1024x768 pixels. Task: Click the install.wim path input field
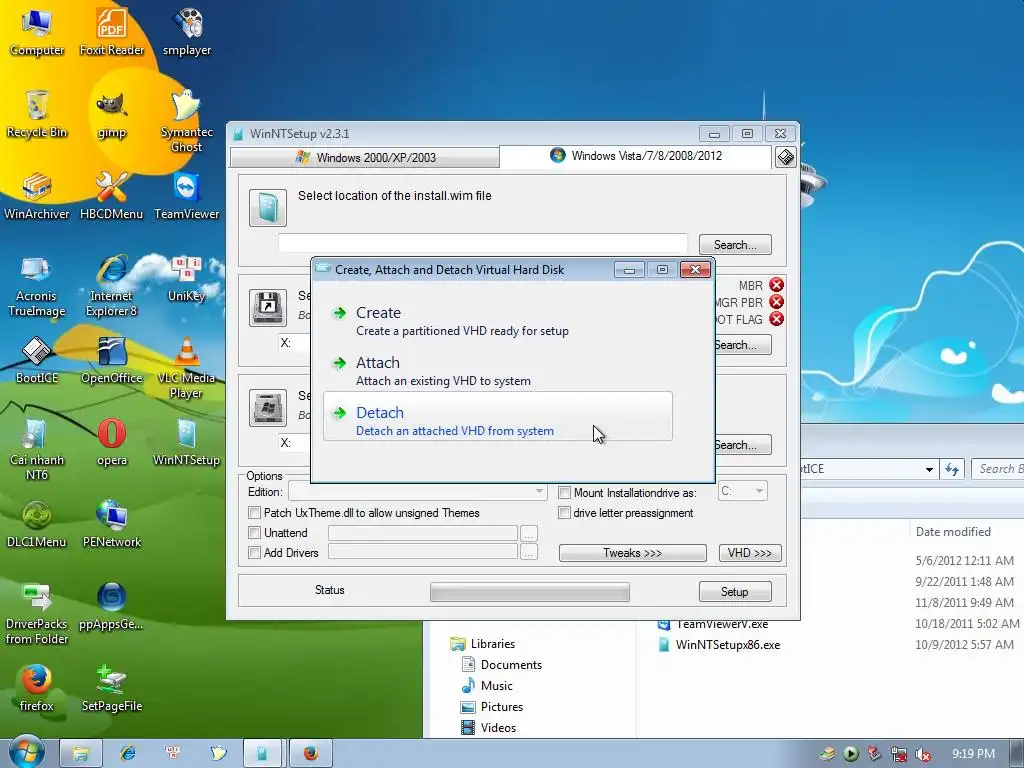point(483,243)
